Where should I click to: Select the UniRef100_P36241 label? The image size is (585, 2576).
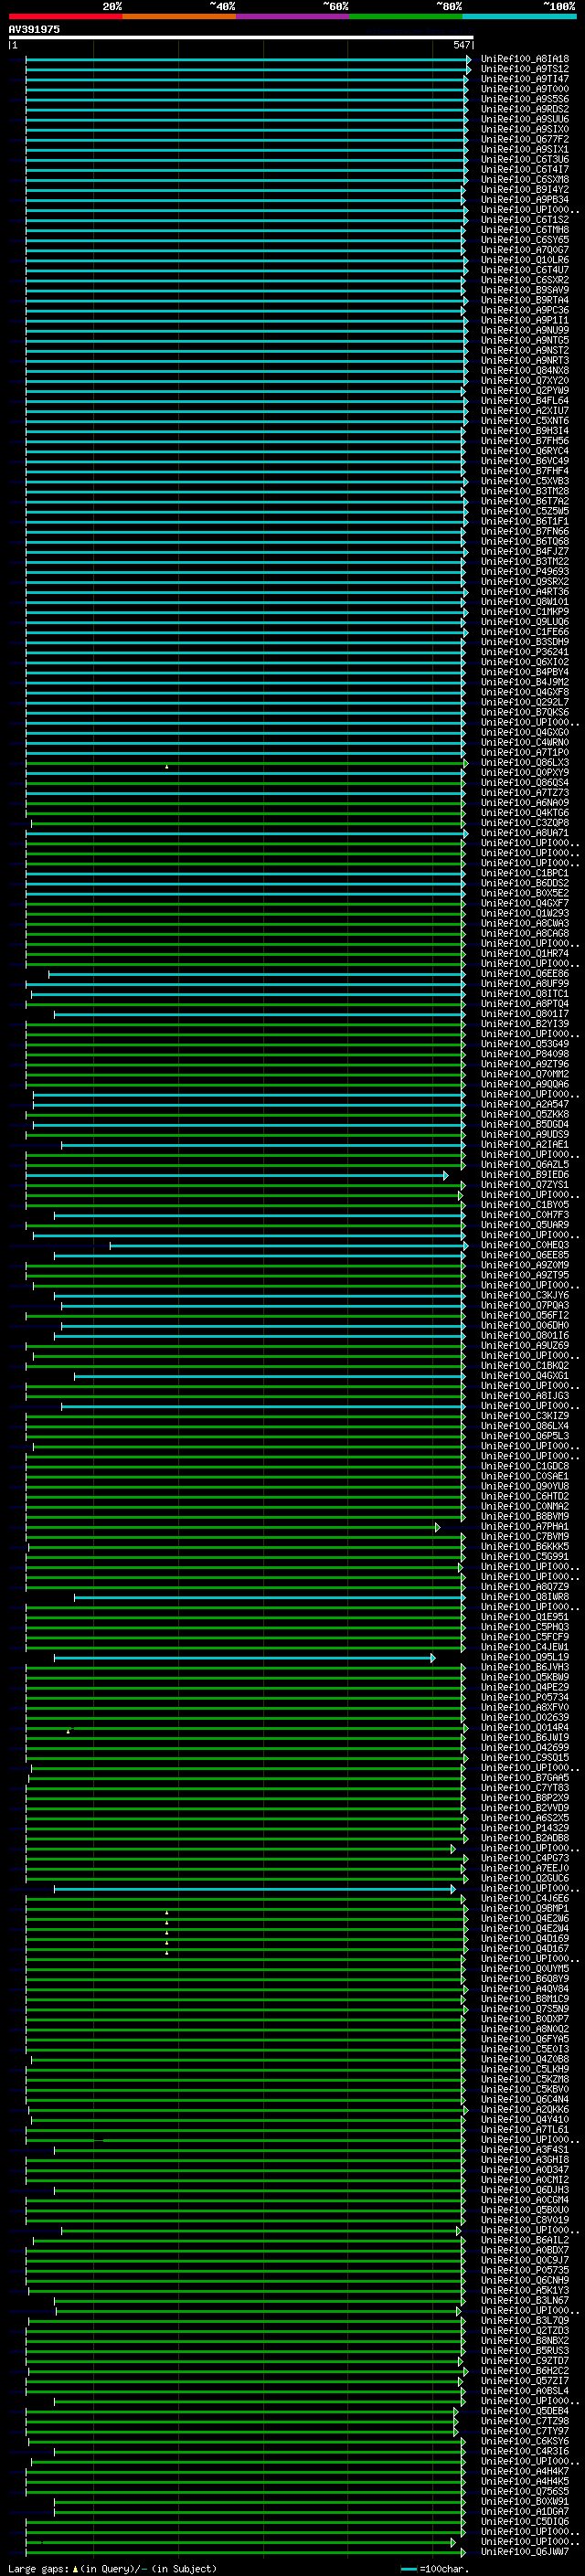click(525, 652)
